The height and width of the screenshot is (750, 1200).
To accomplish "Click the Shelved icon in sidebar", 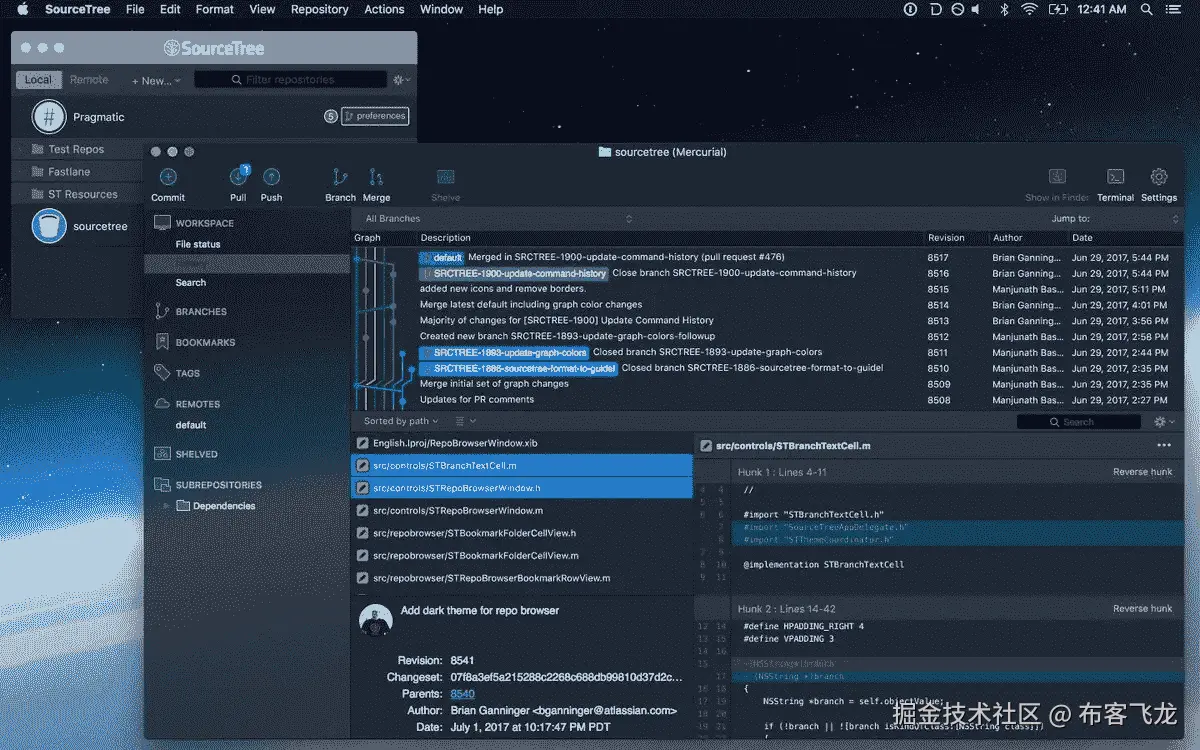I will pyautogui.click(x=162, y=454).
